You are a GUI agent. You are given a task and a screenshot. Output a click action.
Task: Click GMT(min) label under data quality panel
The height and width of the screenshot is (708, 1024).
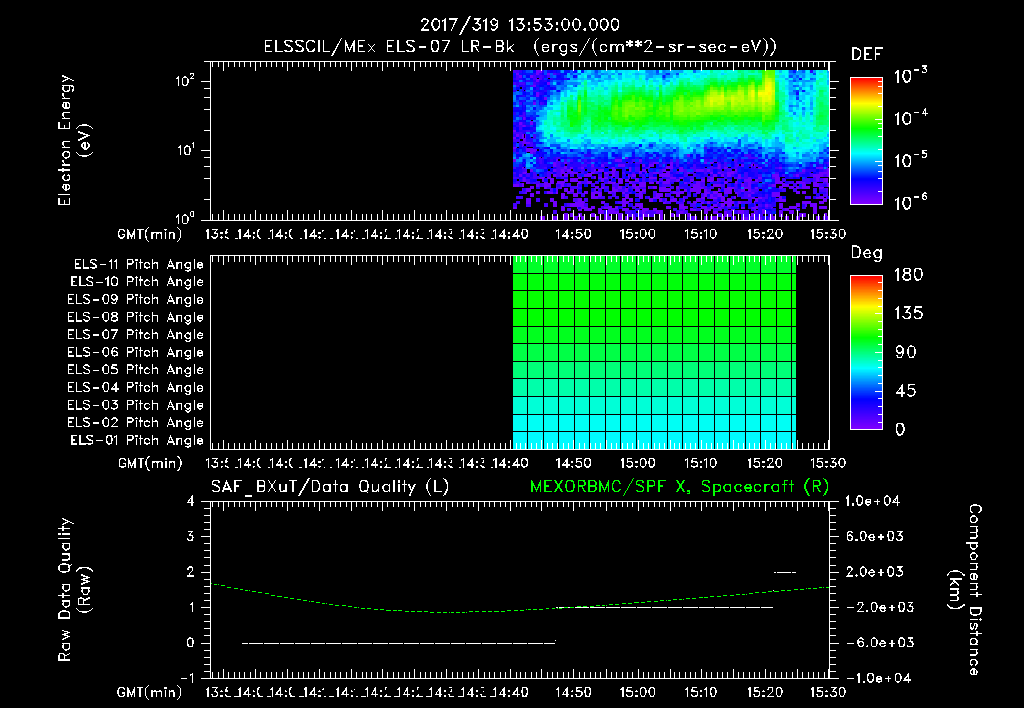pyautogui.click(x=150, y=692)
